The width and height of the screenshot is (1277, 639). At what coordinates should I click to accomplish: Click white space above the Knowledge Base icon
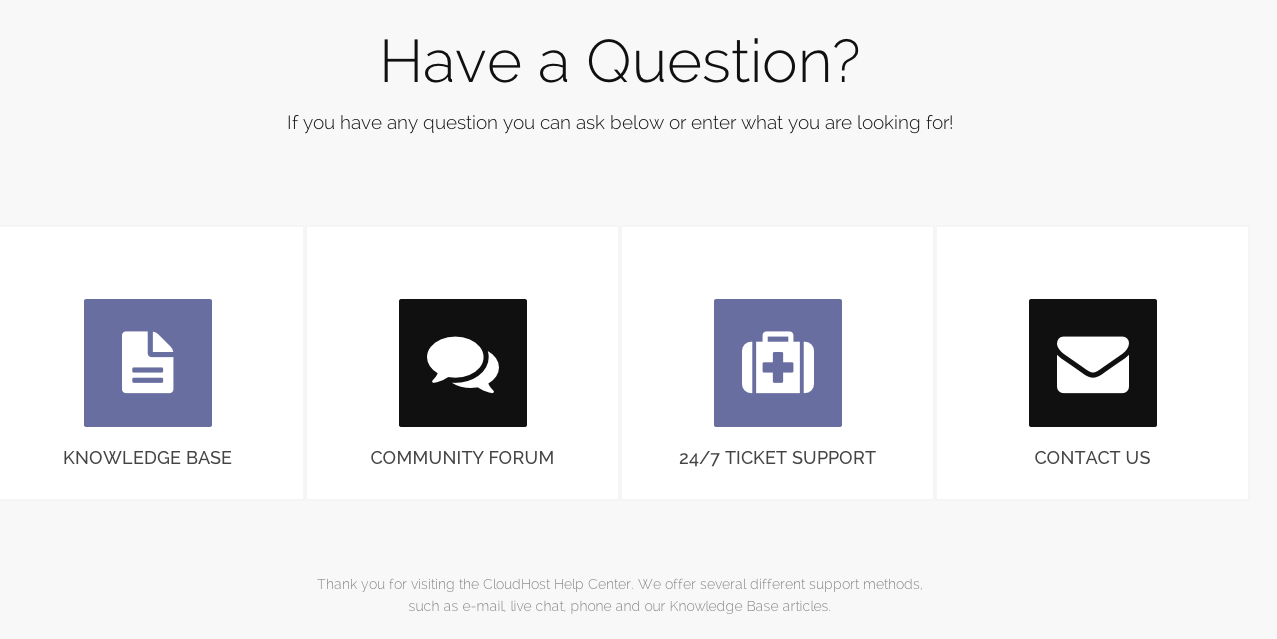[x=148, y=262]
